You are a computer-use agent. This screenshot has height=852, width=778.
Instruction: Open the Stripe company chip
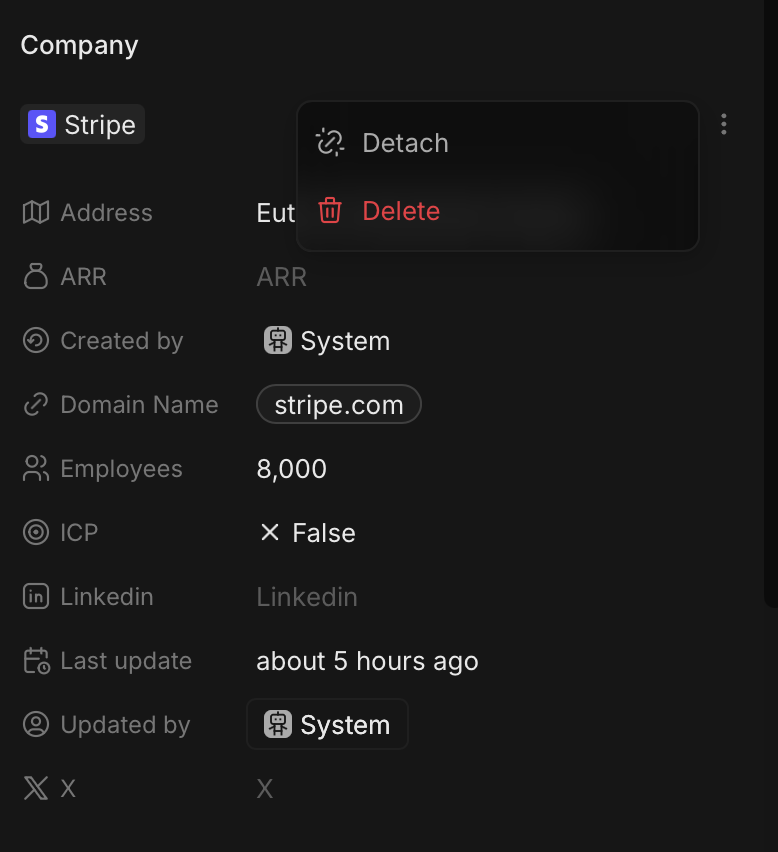coord(83,125)
